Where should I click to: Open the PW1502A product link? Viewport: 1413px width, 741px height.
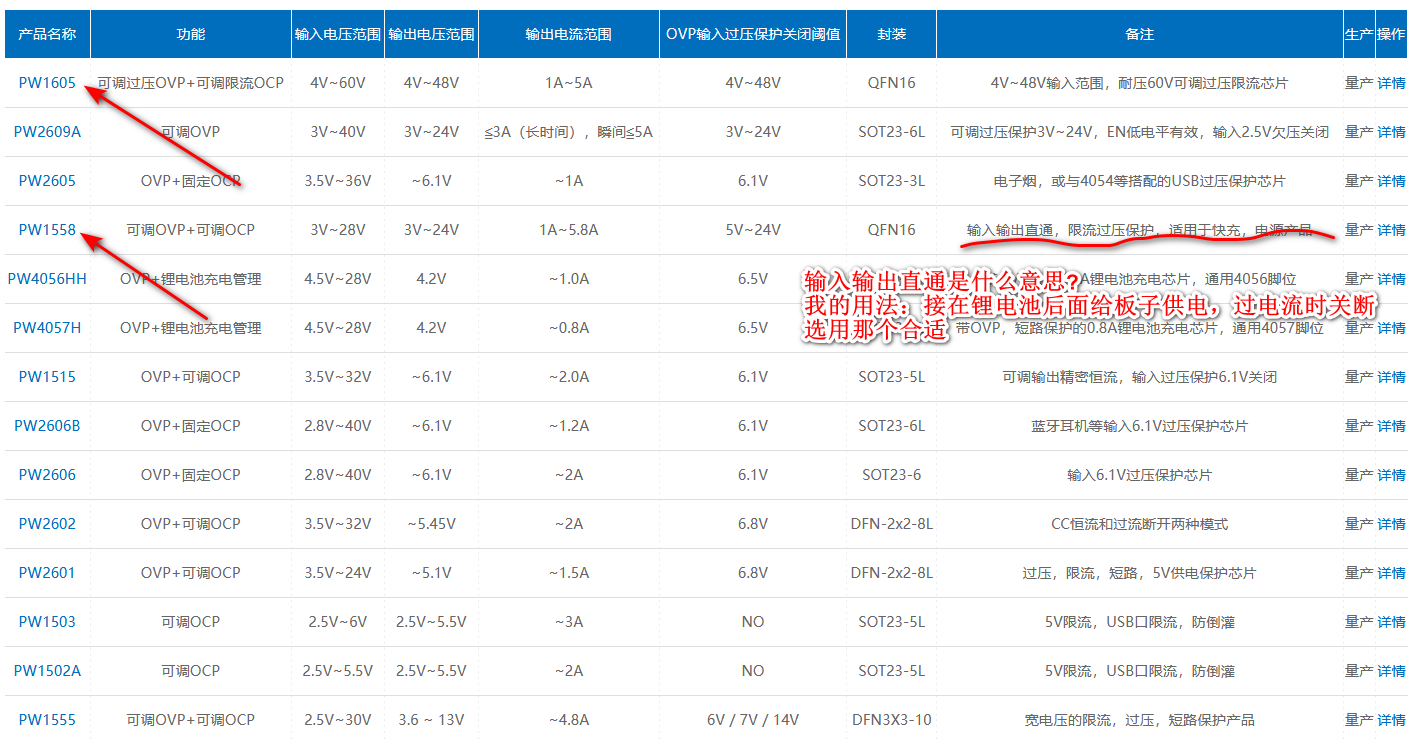[x=47, y=671]
